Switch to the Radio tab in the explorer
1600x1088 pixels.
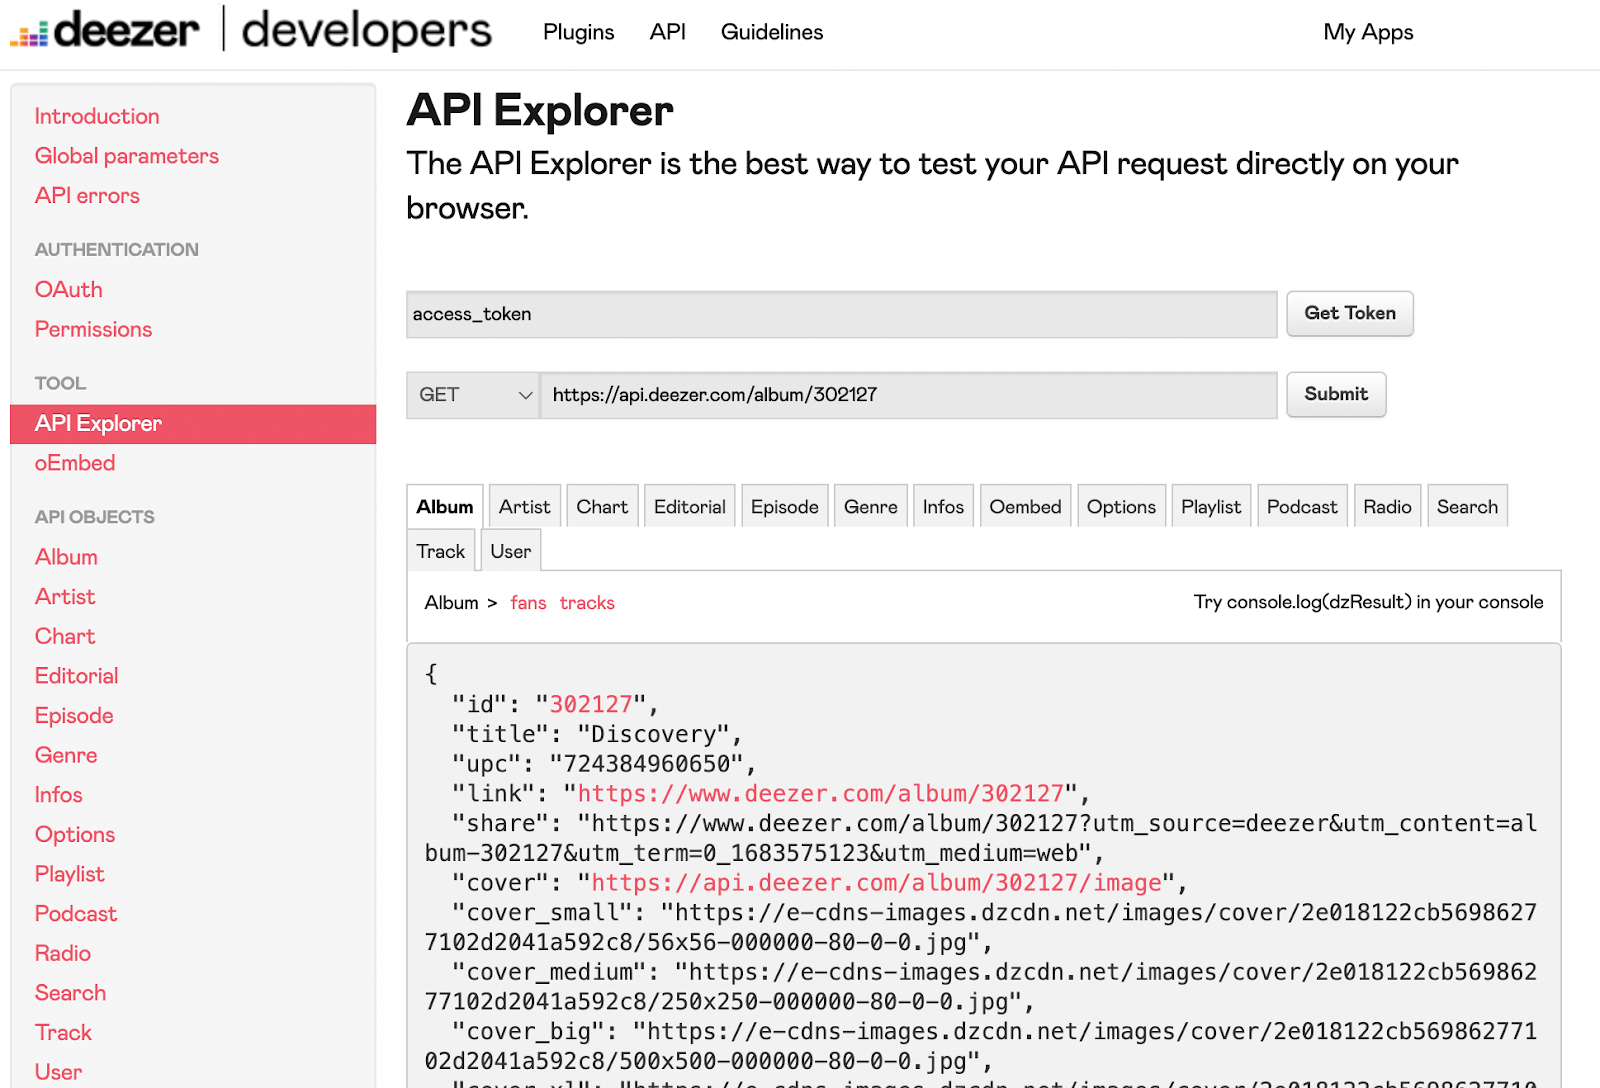1387,507
